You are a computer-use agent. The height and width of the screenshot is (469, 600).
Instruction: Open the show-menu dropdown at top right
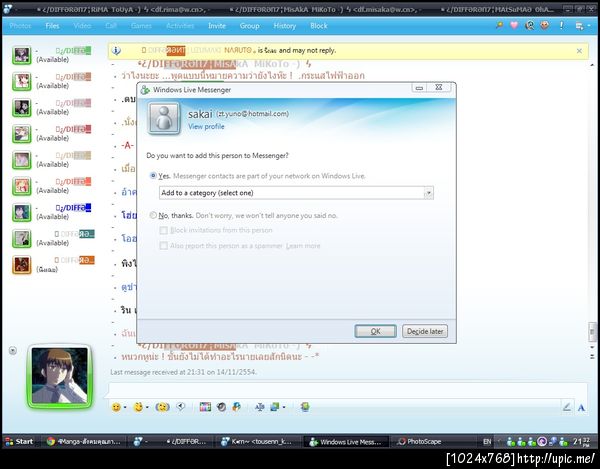tap(581, 26)
